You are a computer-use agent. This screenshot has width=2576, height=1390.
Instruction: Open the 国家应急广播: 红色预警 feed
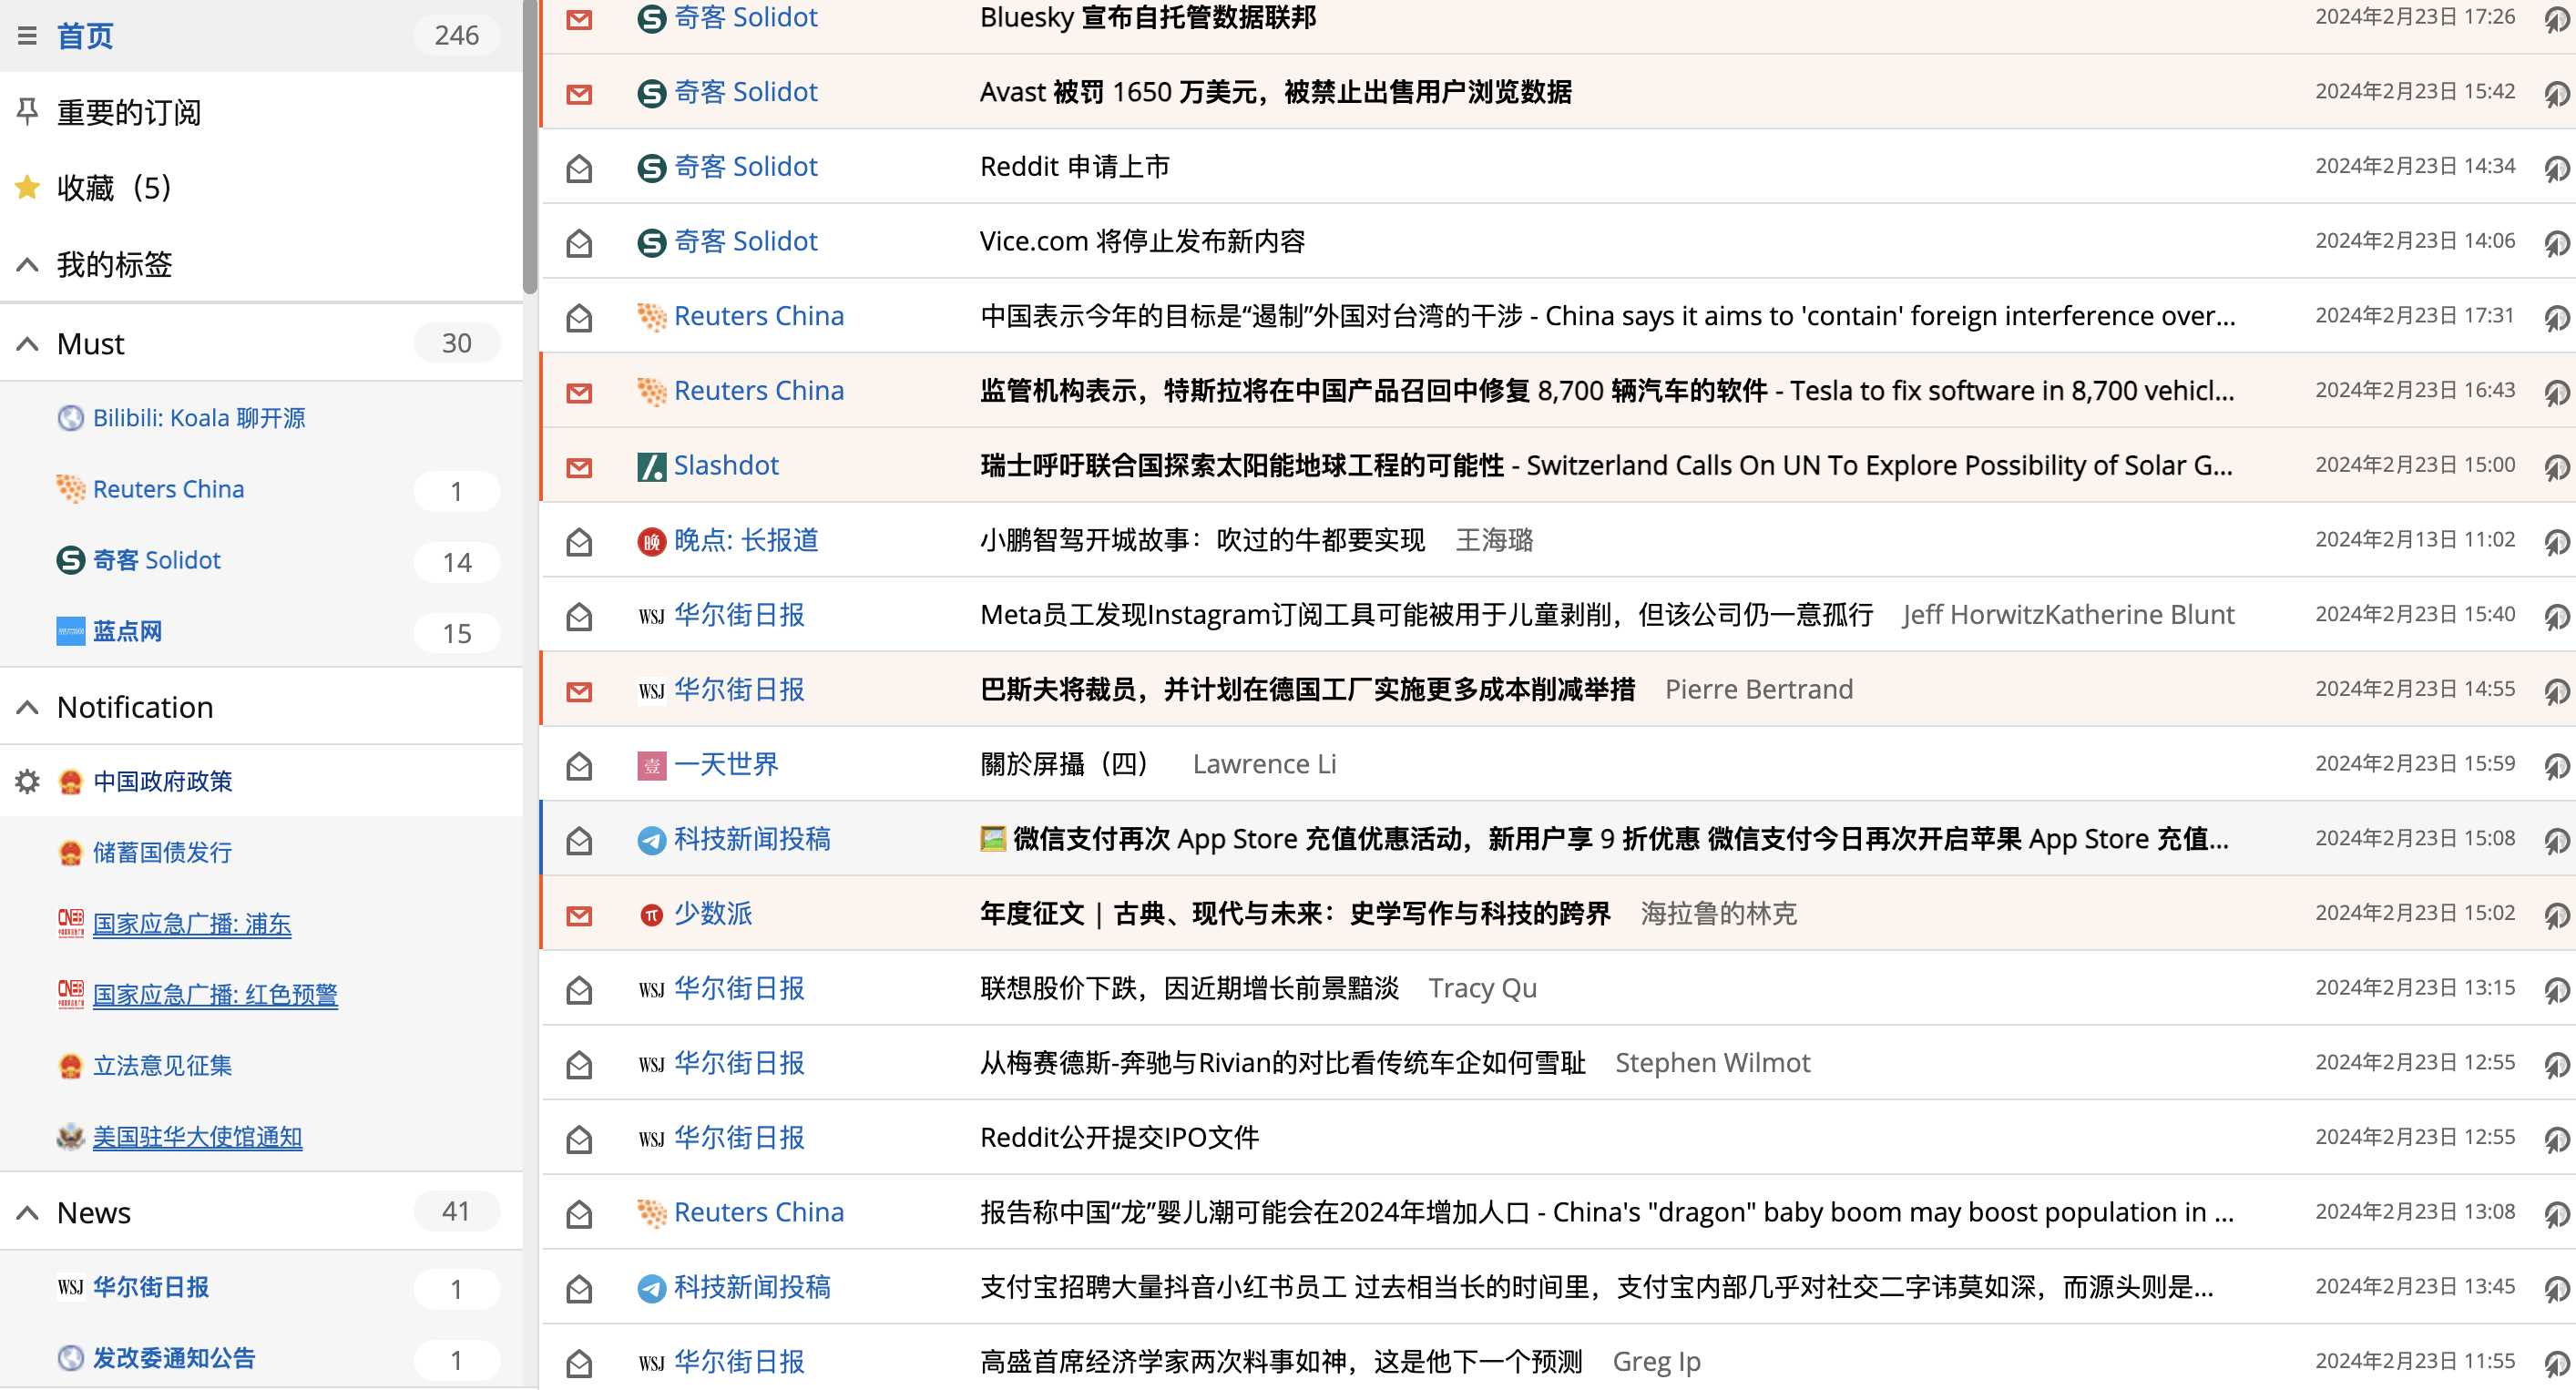[215, 995]
